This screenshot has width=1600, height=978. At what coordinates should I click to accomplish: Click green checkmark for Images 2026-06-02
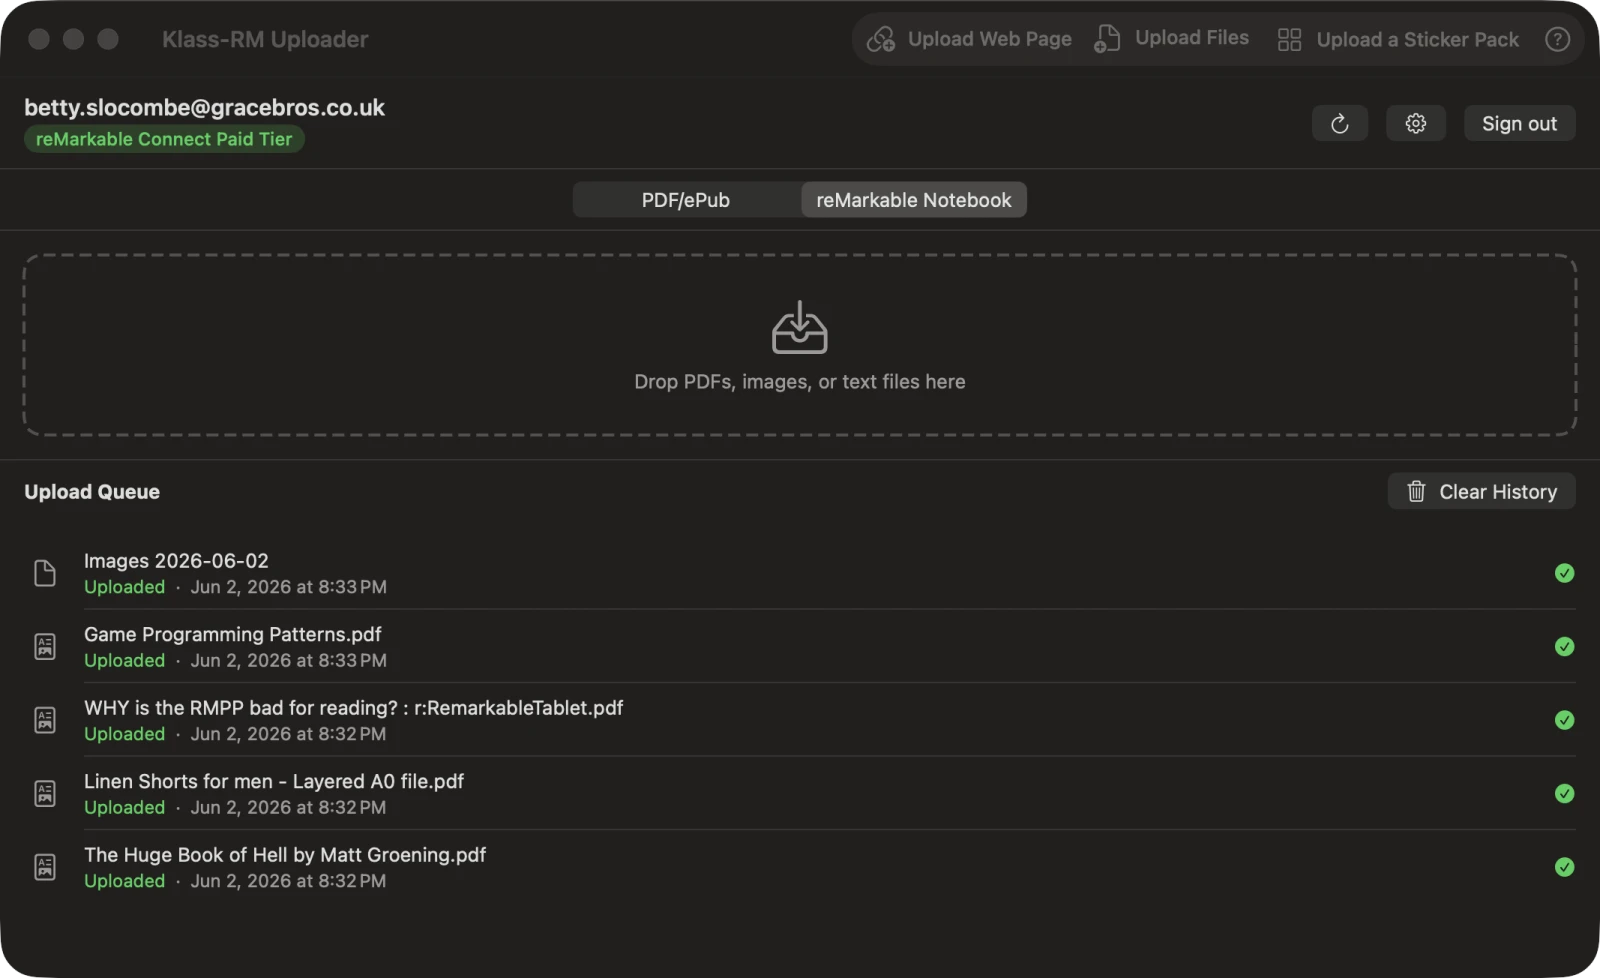click(1564, 573)
